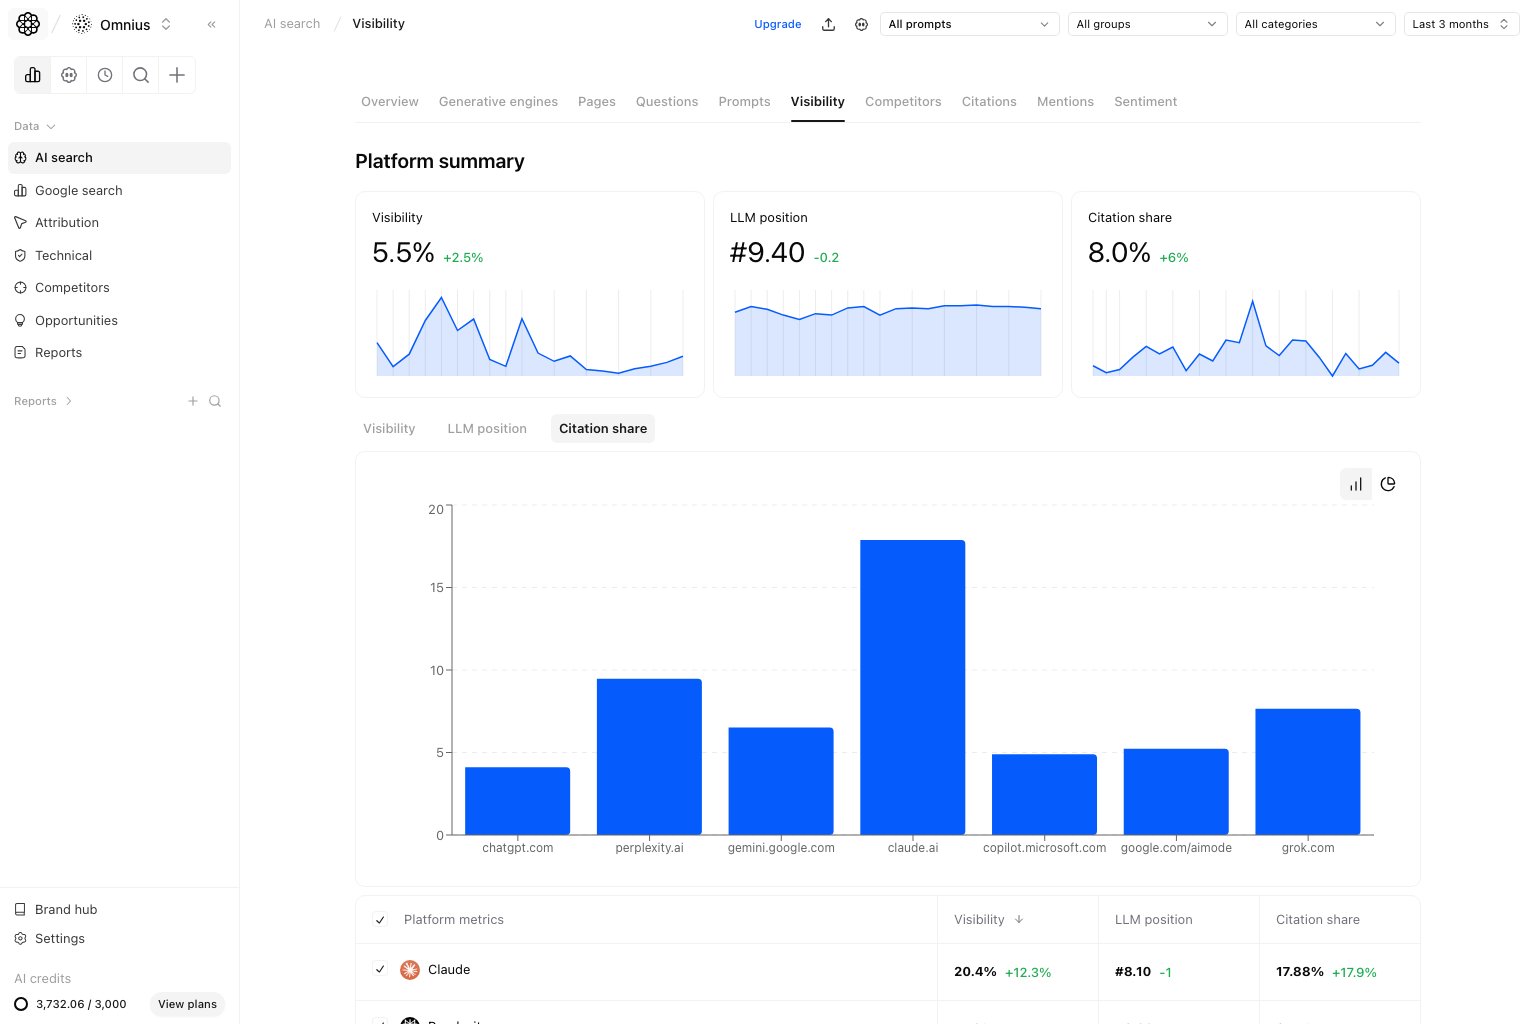The height and width of the screenshot is (1024, 1536).
Task: Sort by the LLM position column header
Action: click(1154, 920)
